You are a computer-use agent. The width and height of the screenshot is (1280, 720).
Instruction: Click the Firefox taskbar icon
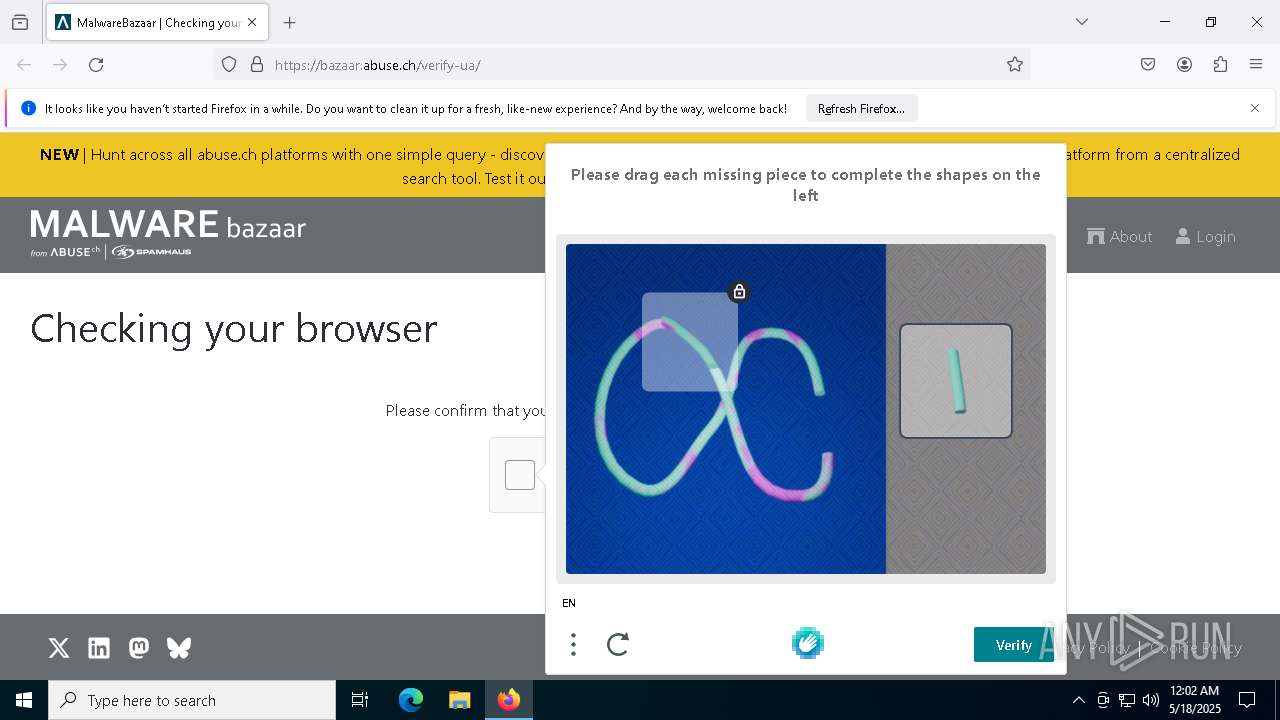coord(509,700)
